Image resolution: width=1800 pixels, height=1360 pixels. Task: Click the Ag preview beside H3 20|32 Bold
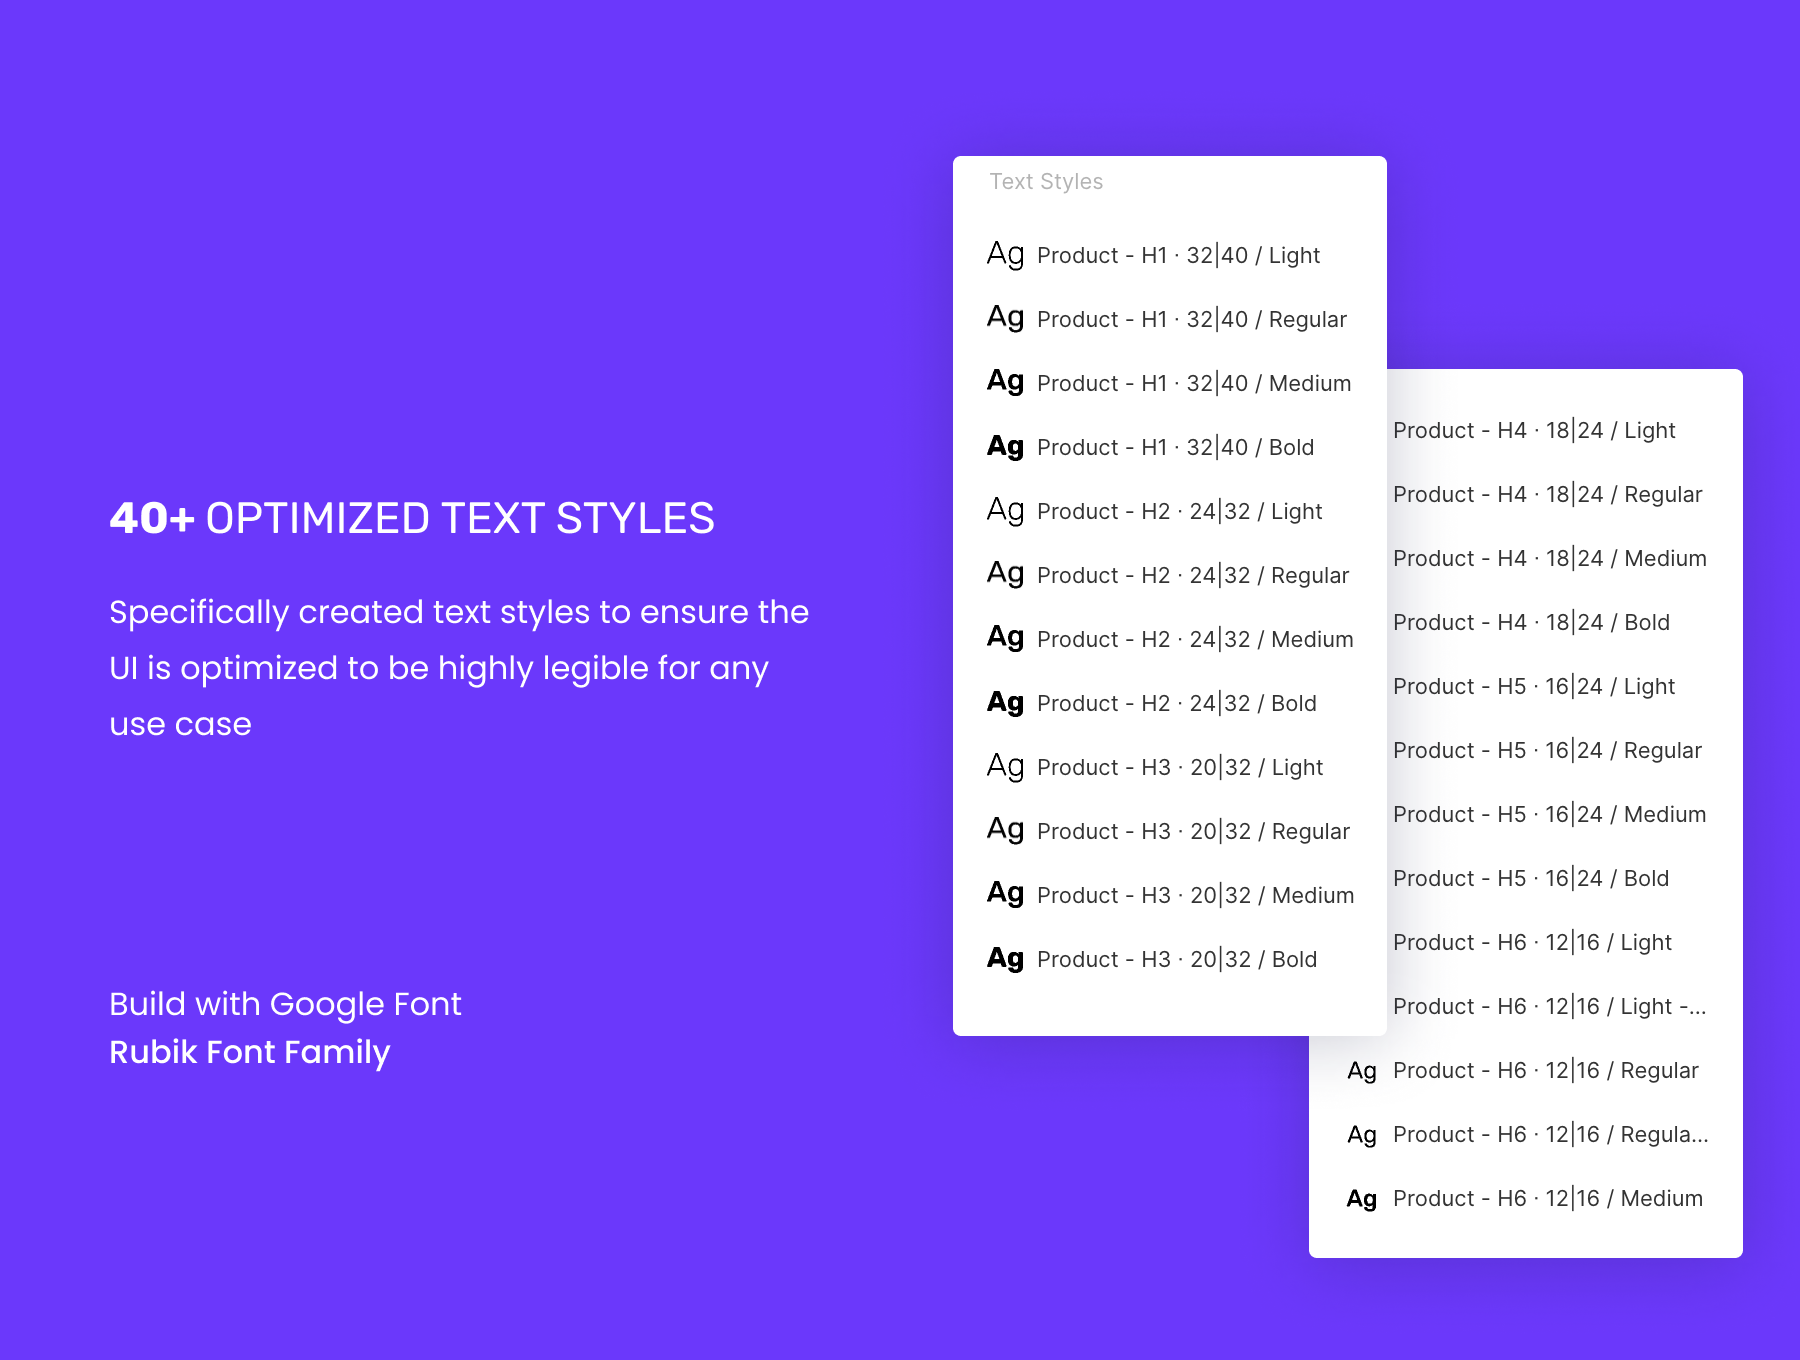pyautogui.click(x=1005, y=958)
